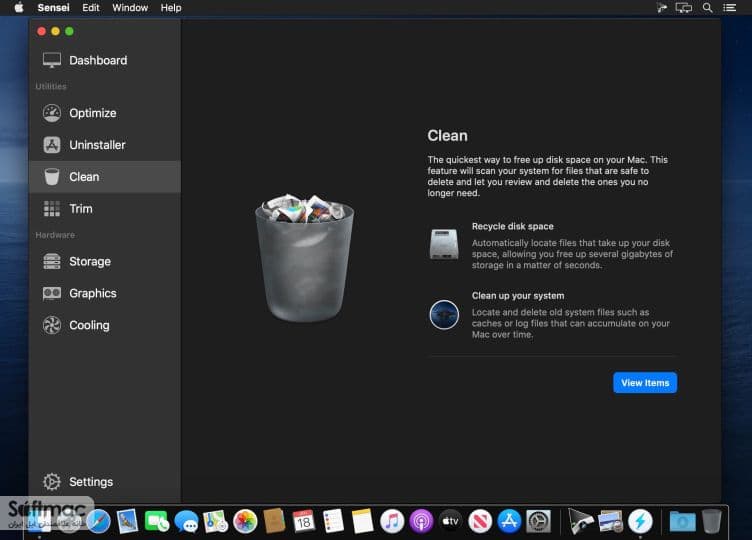Open the Edit menu

pyautogui.click(x=91, y=8)
